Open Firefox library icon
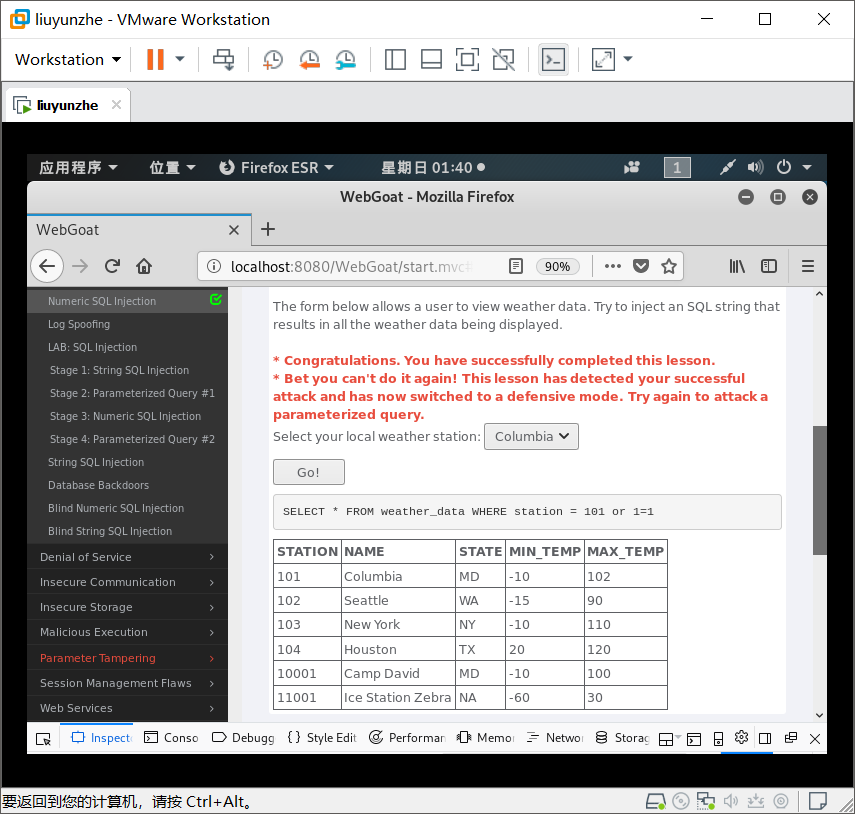This screenshot has height=814, width=855. 737,266
